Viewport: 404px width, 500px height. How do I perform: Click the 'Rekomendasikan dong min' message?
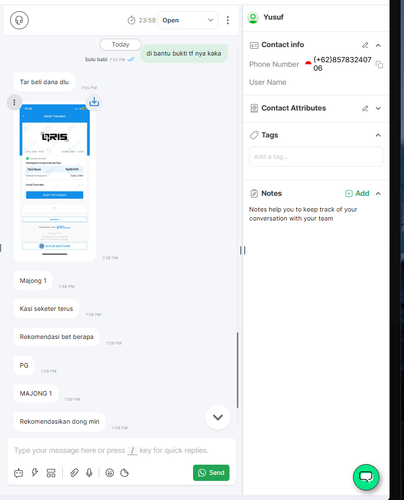pos(59,422)
